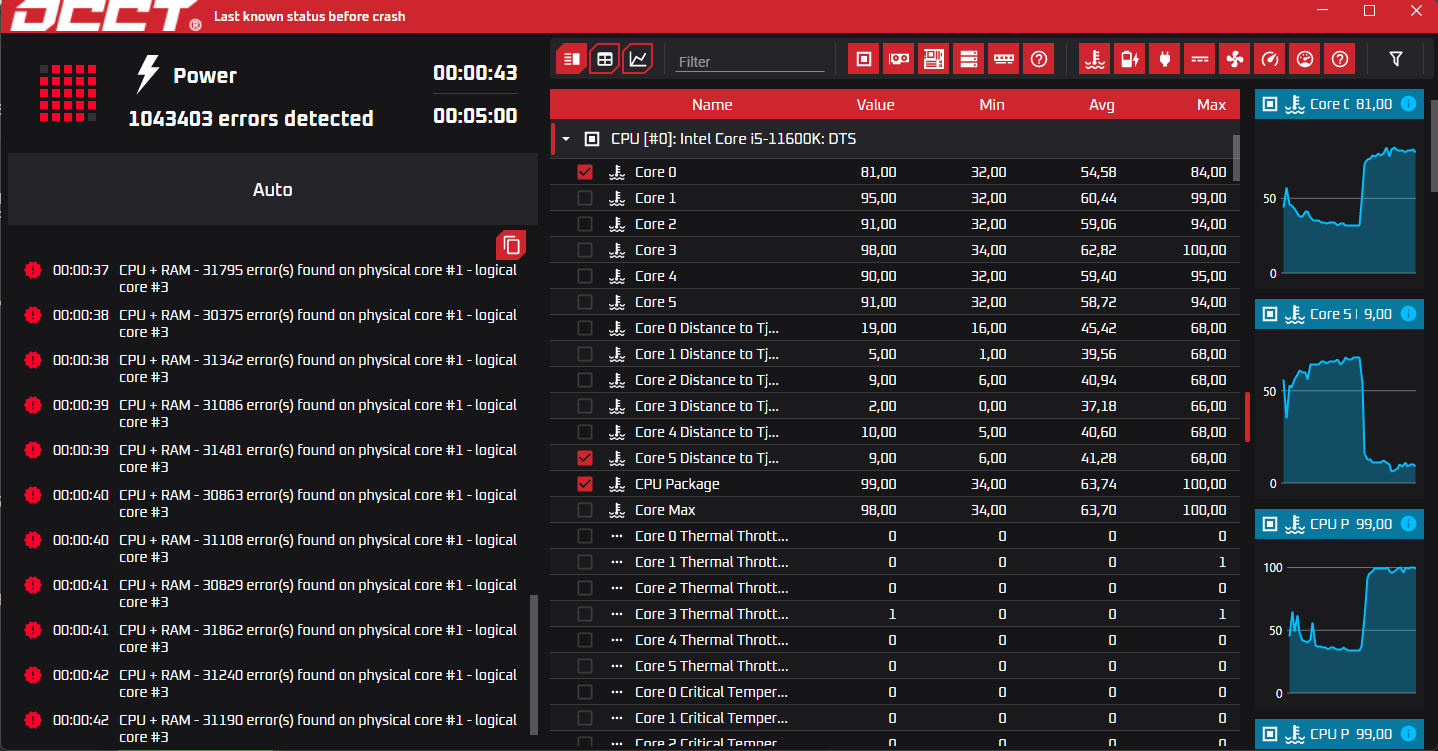This screenshot has width=1438, height=751.
Task: Select error entry with 31342 errors
Action: 272,368
